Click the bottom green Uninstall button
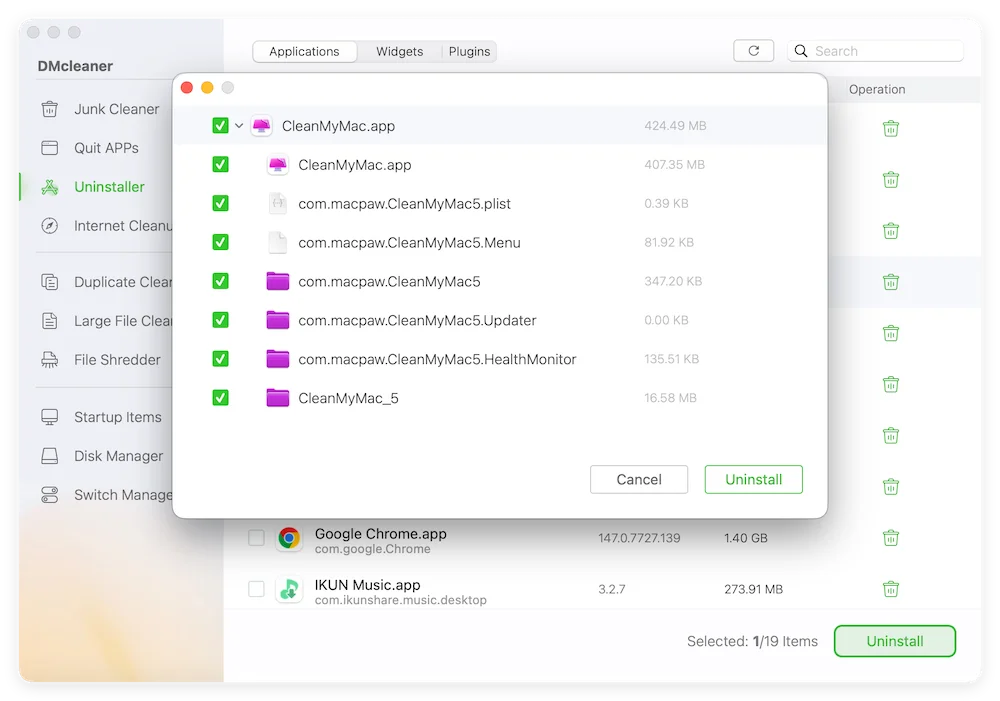 tap(895, 641)
